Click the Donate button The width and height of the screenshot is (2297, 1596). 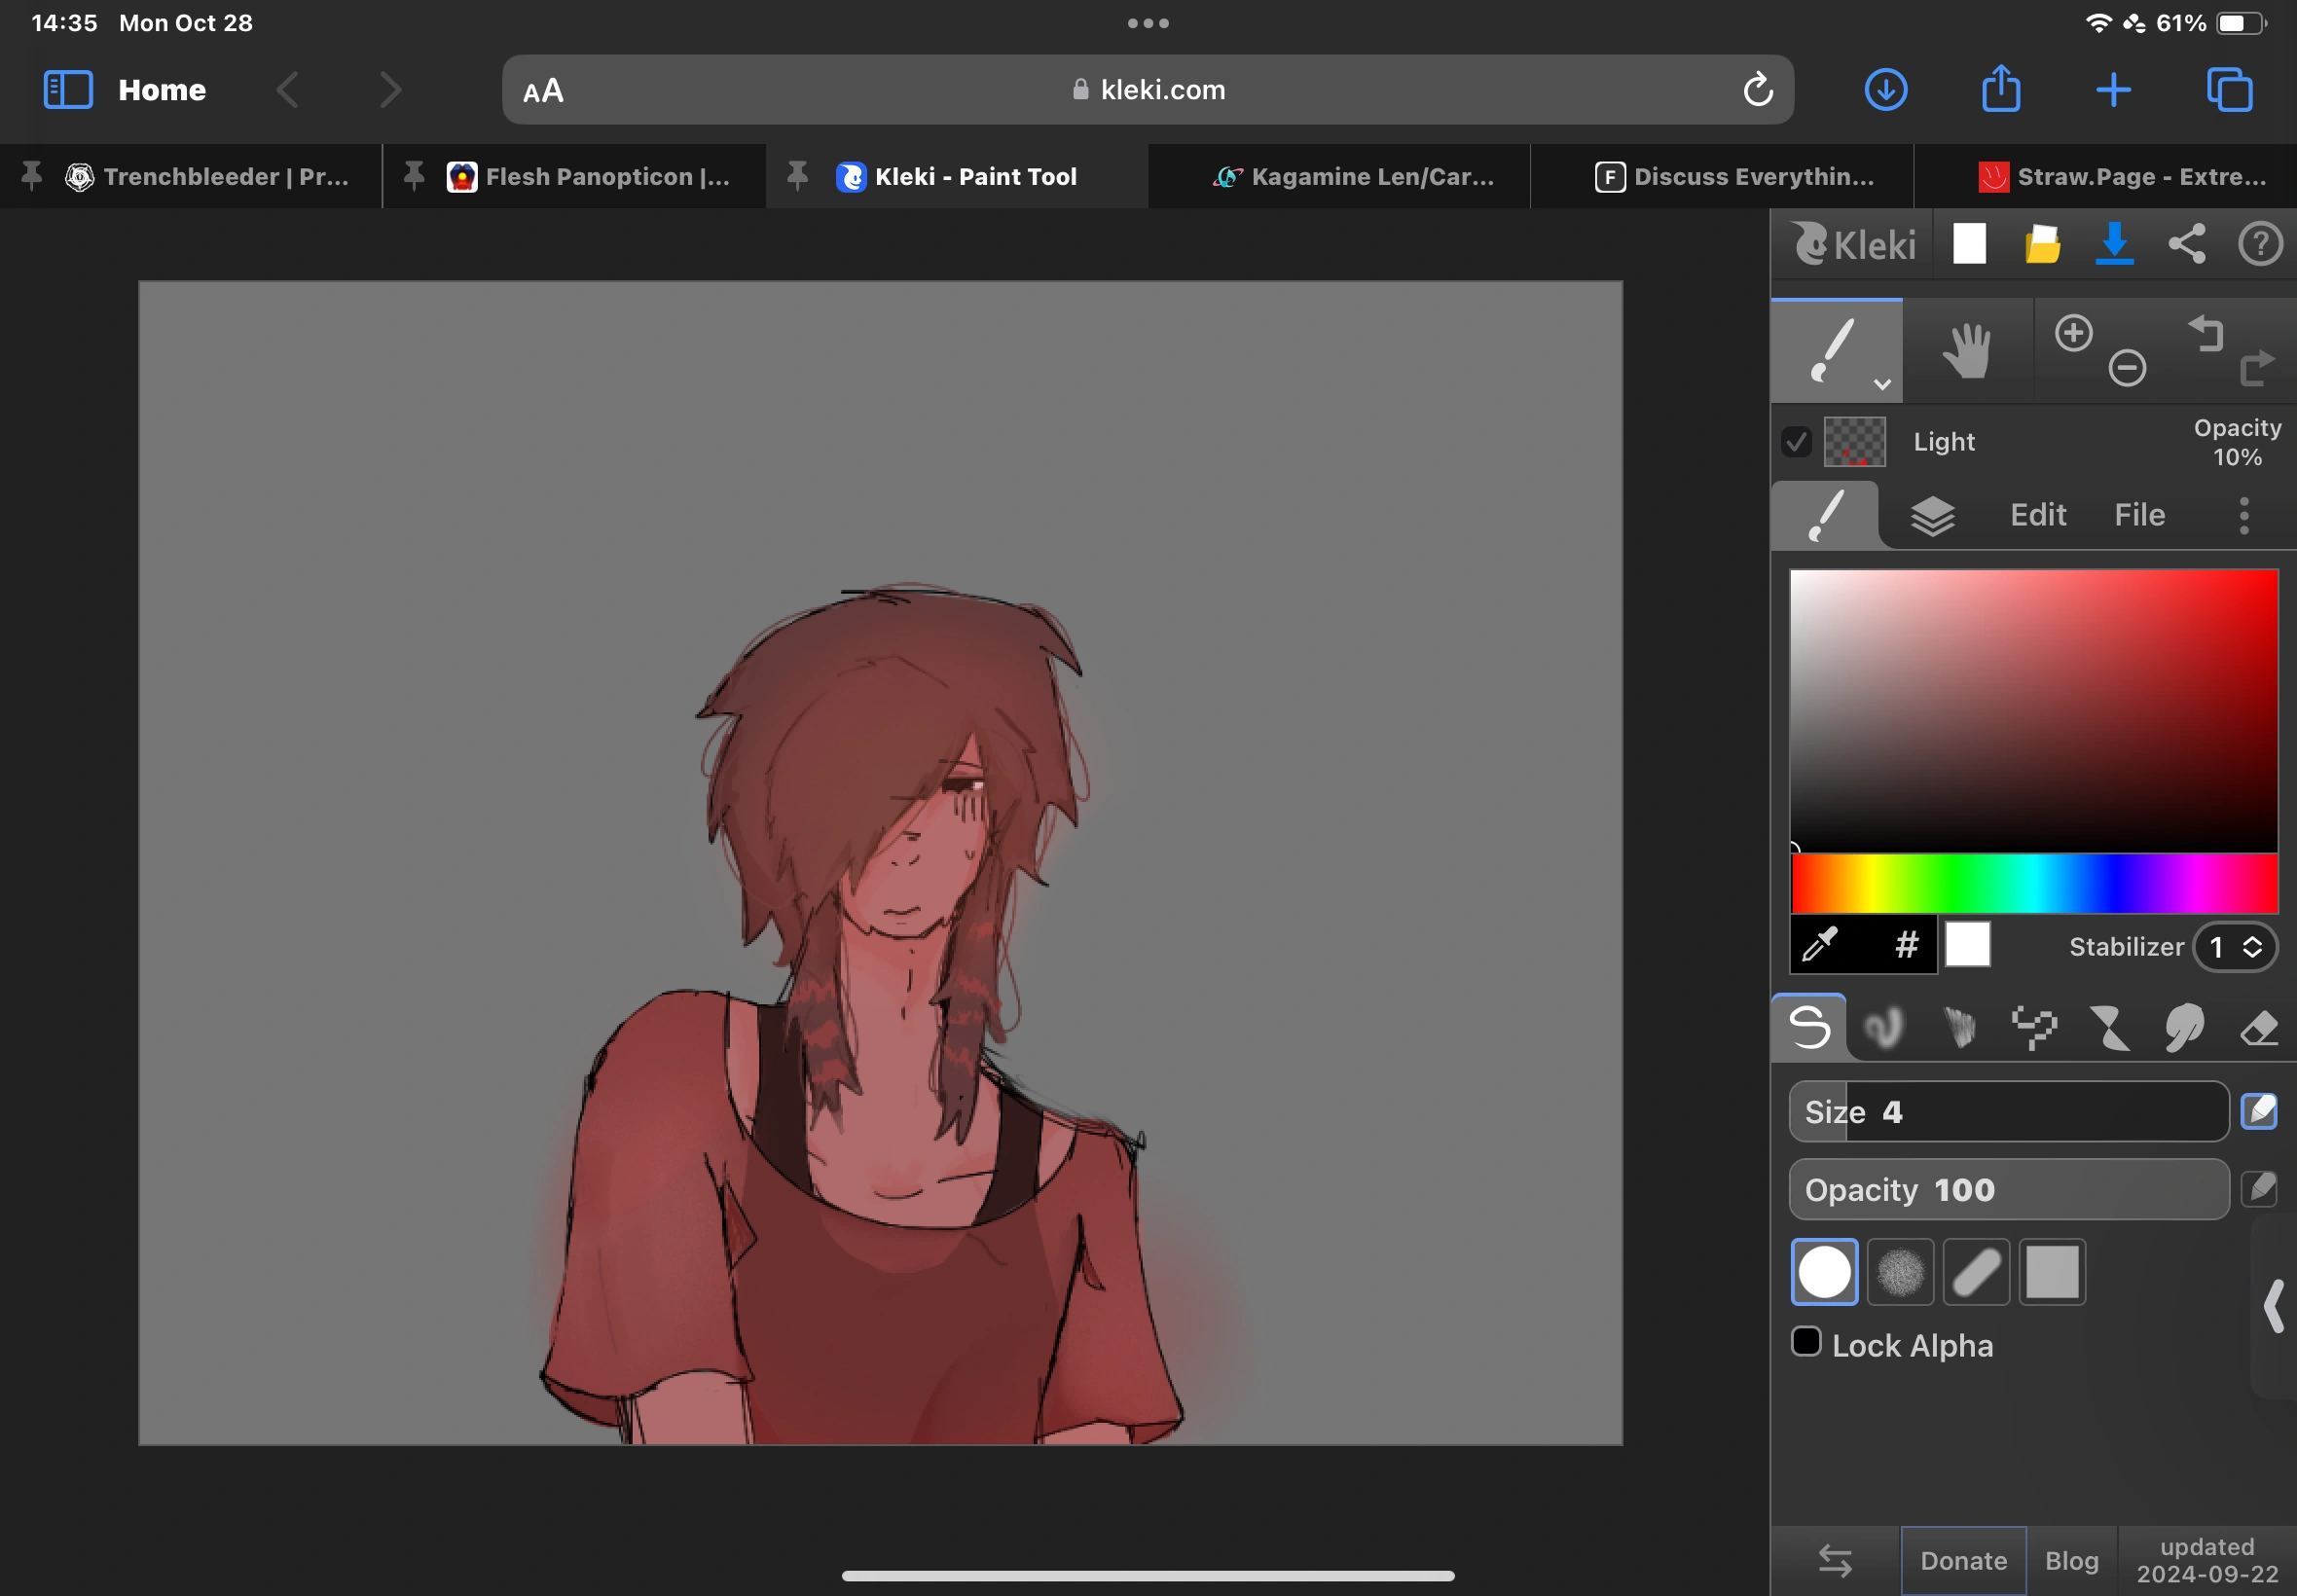pyautogui.click(x=1962, y=1559)
